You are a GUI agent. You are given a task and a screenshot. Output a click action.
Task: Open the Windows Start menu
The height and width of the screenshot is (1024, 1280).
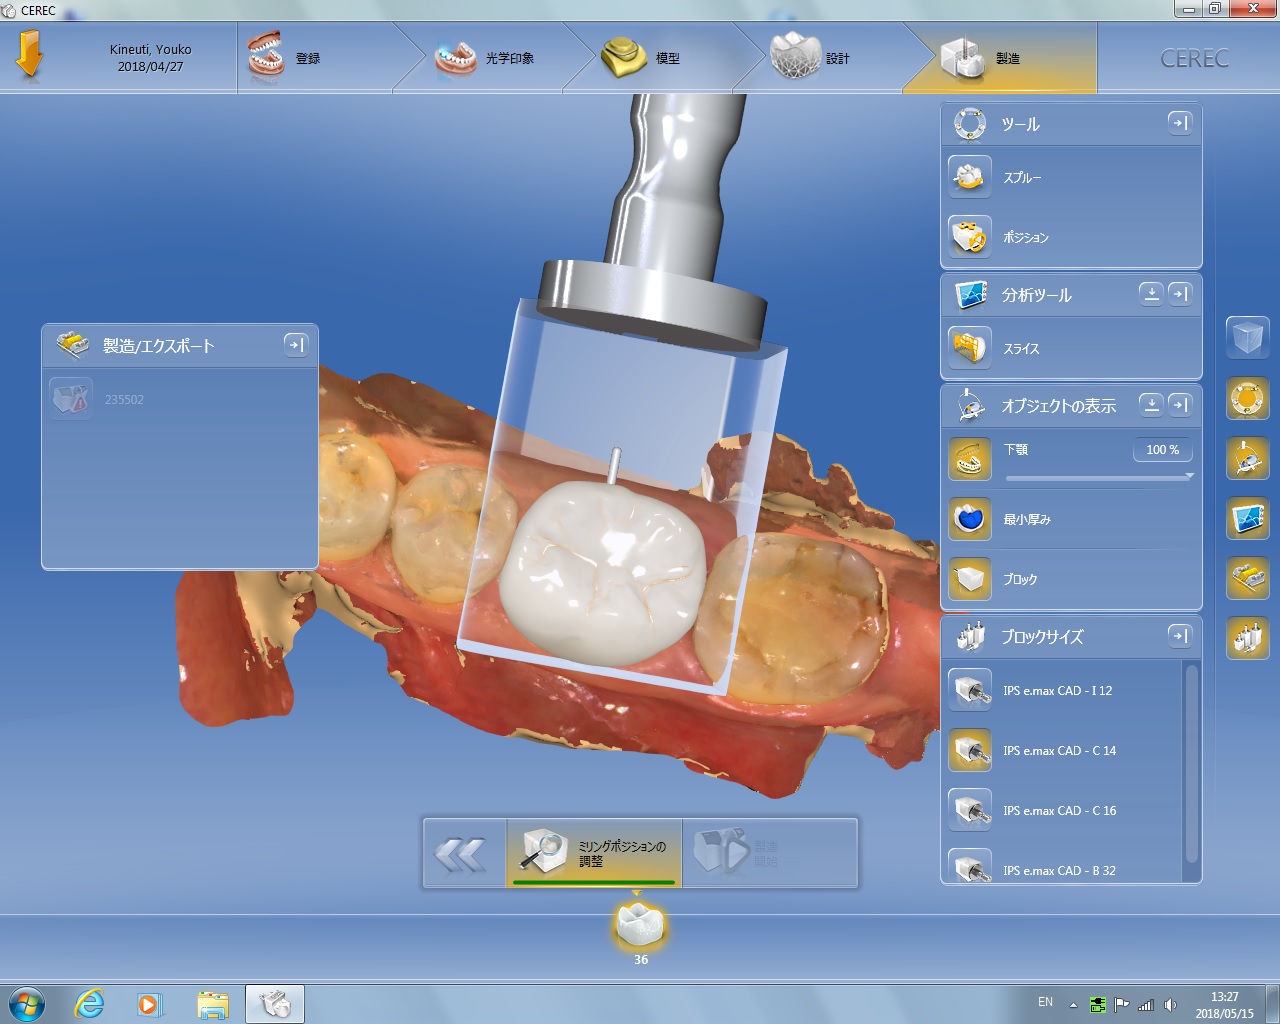(x=27, y=1003)
